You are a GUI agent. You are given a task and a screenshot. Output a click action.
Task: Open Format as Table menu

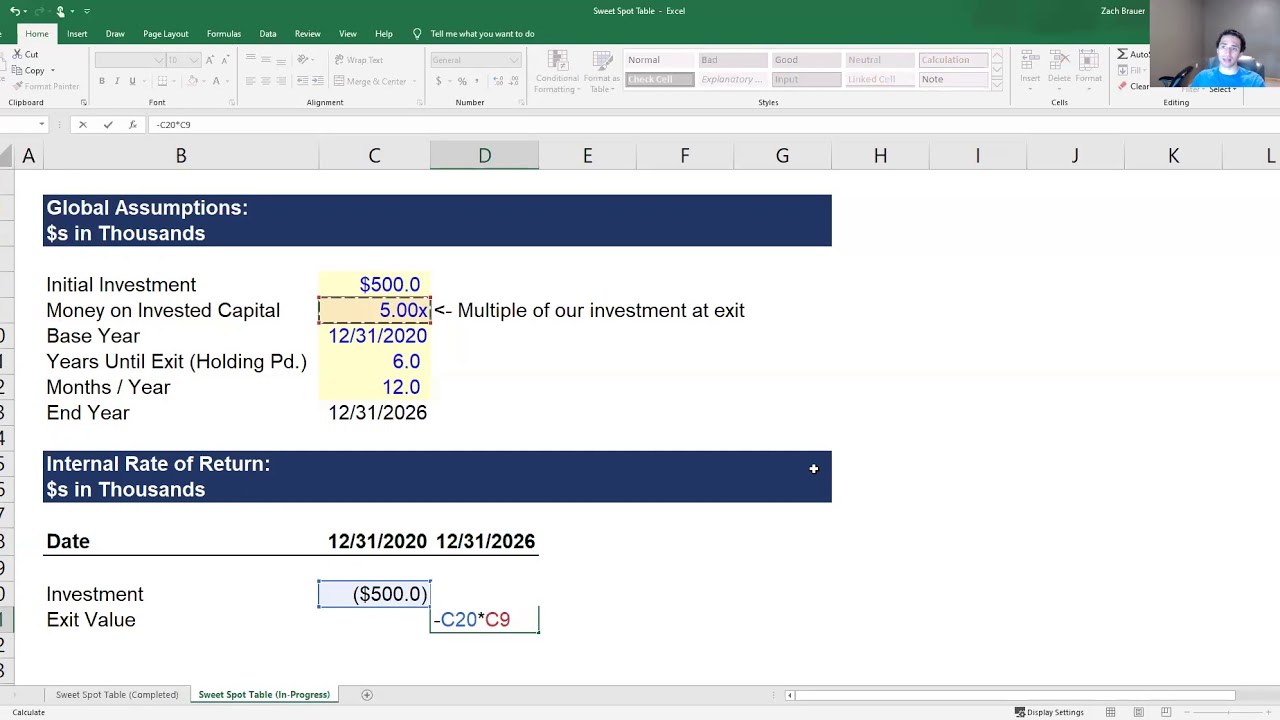tap(601, 72)
